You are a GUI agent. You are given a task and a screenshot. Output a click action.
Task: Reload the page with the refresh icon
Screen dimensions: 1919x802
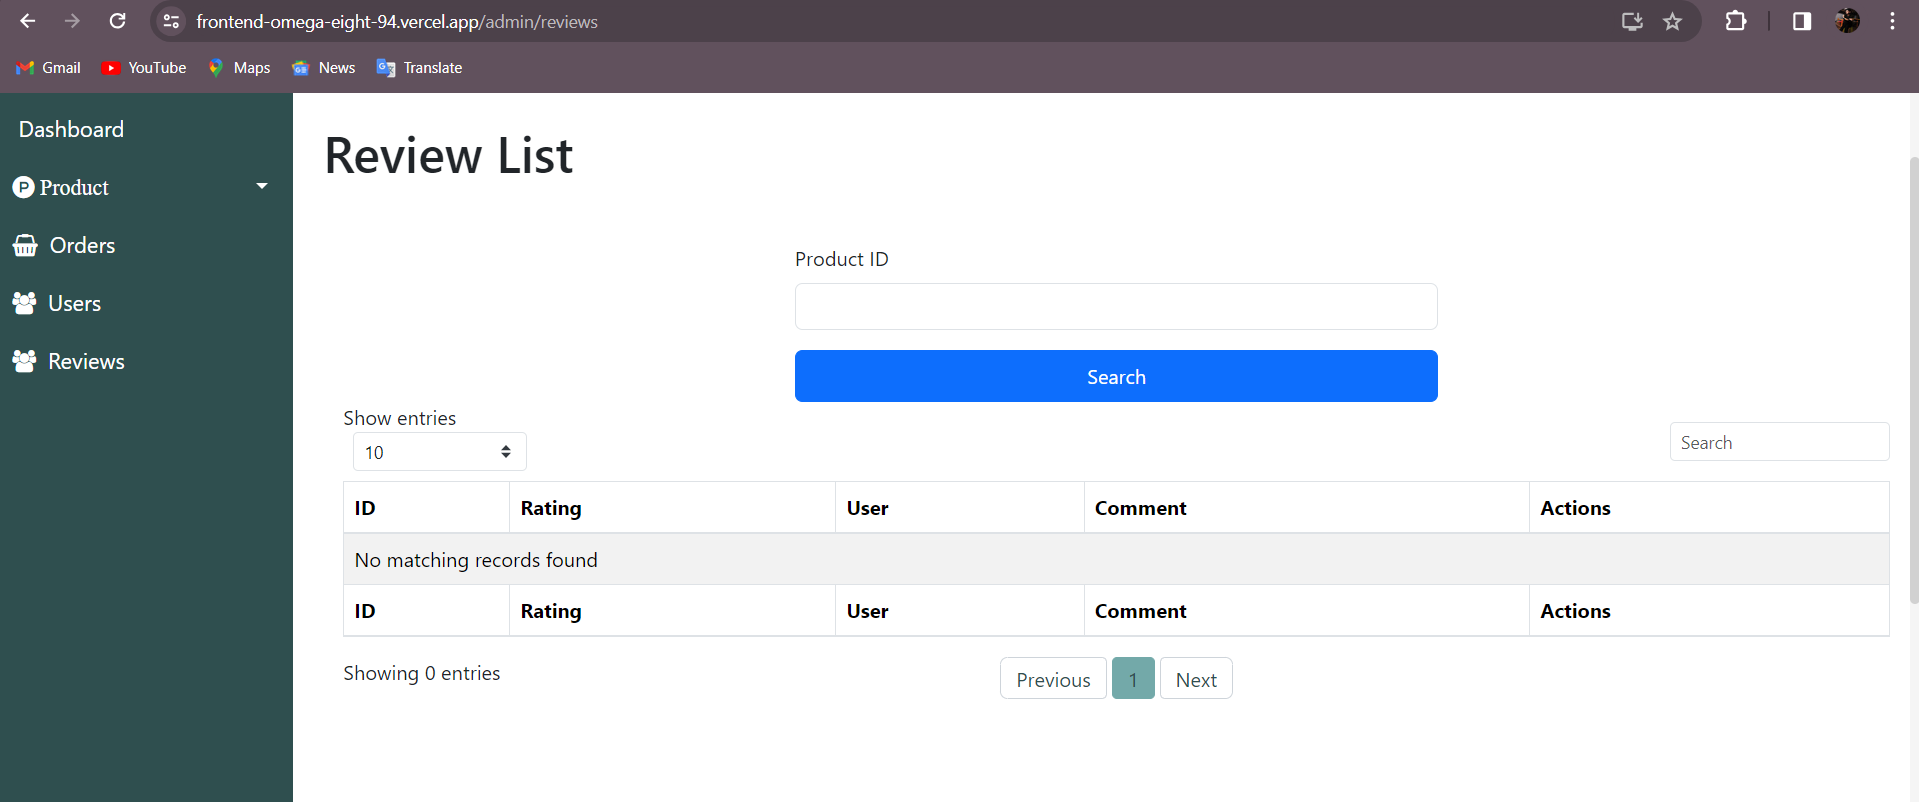[x=117, y=21]
